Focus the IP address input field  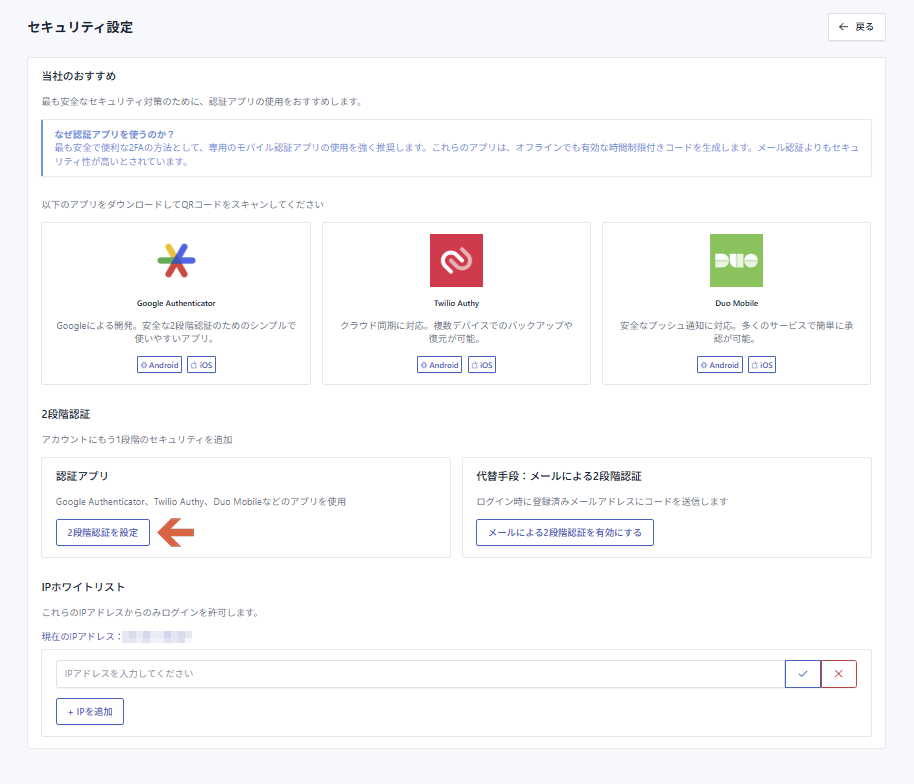pyautogui.click(x=420, y=674)
